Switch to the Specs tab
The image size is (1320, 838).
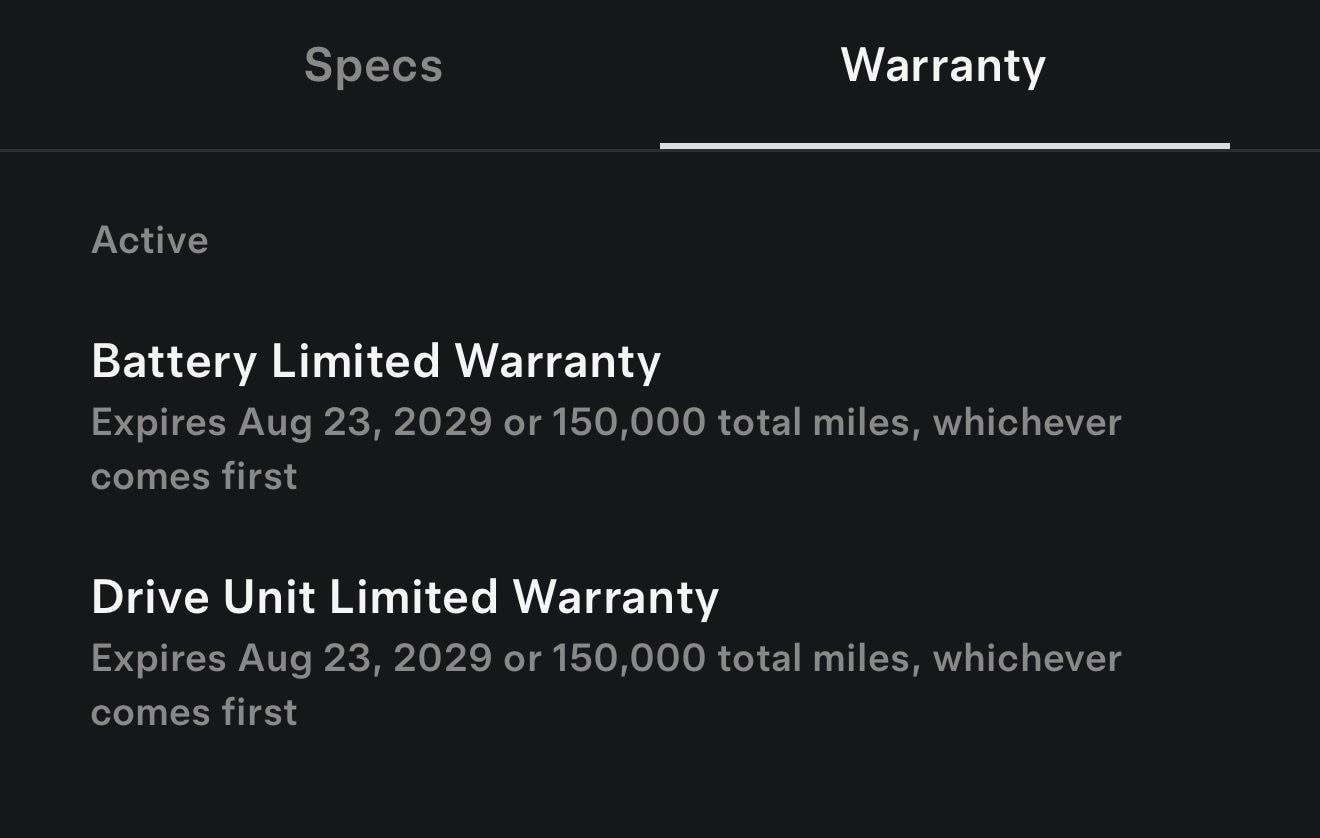click(373, 66)
